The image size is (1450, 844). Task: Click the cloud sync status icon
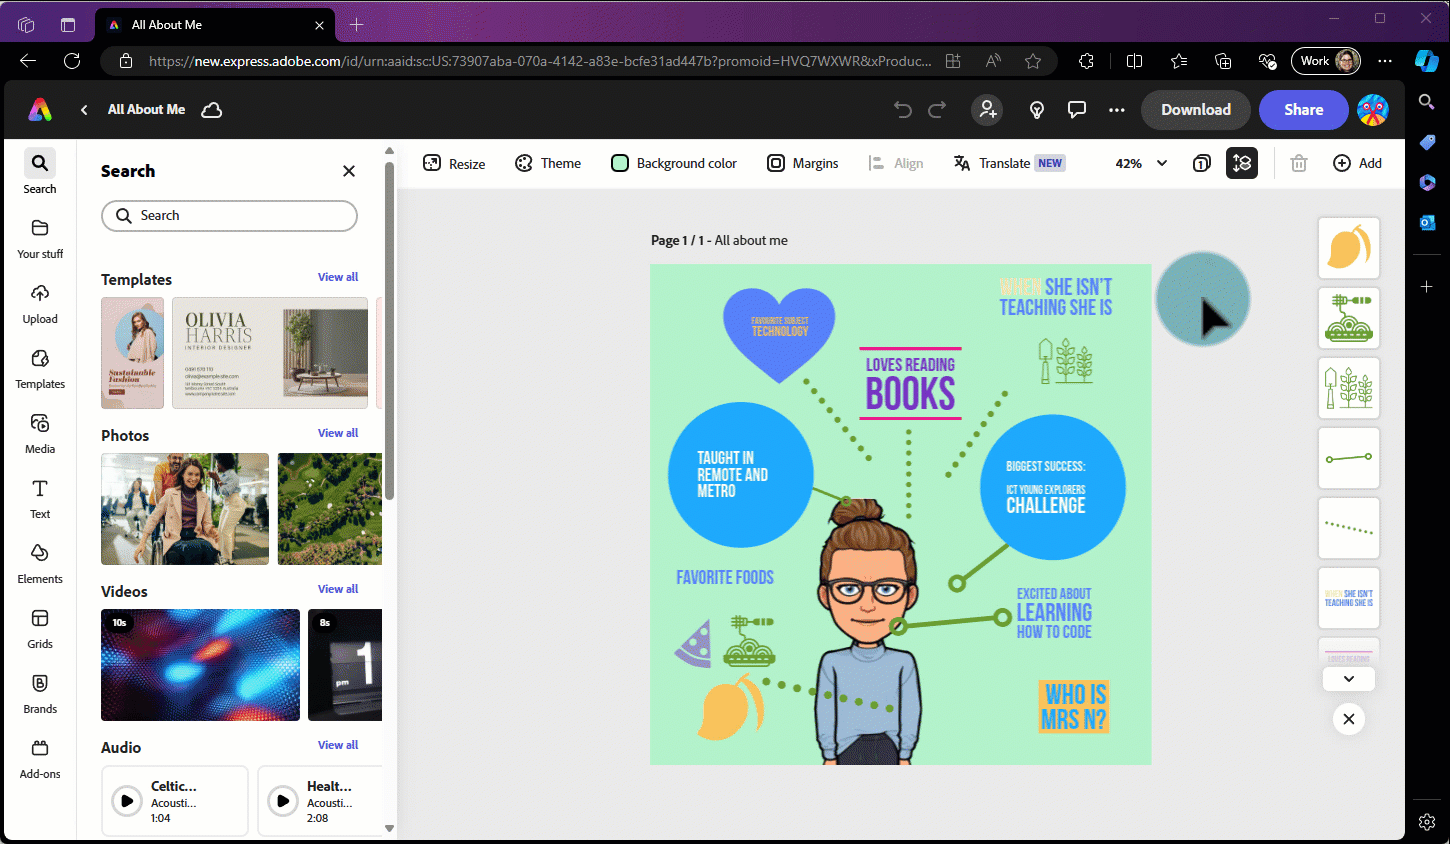(212, 110)
